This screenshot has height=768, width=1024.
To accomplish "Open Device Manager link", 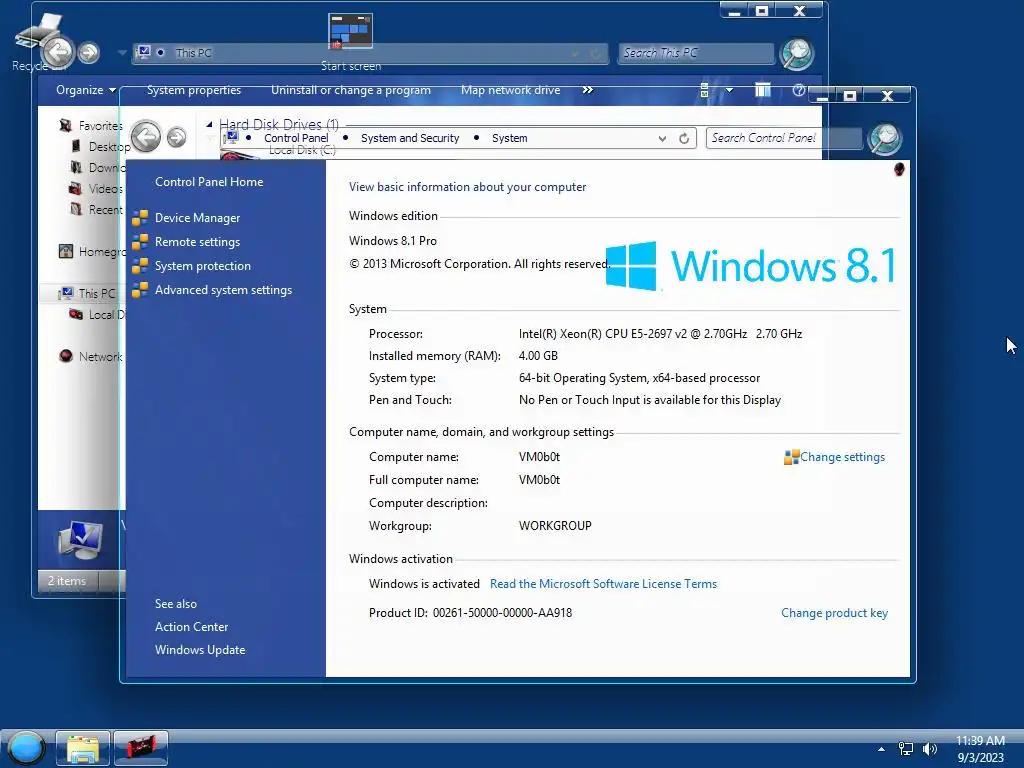I will [197, 218].
